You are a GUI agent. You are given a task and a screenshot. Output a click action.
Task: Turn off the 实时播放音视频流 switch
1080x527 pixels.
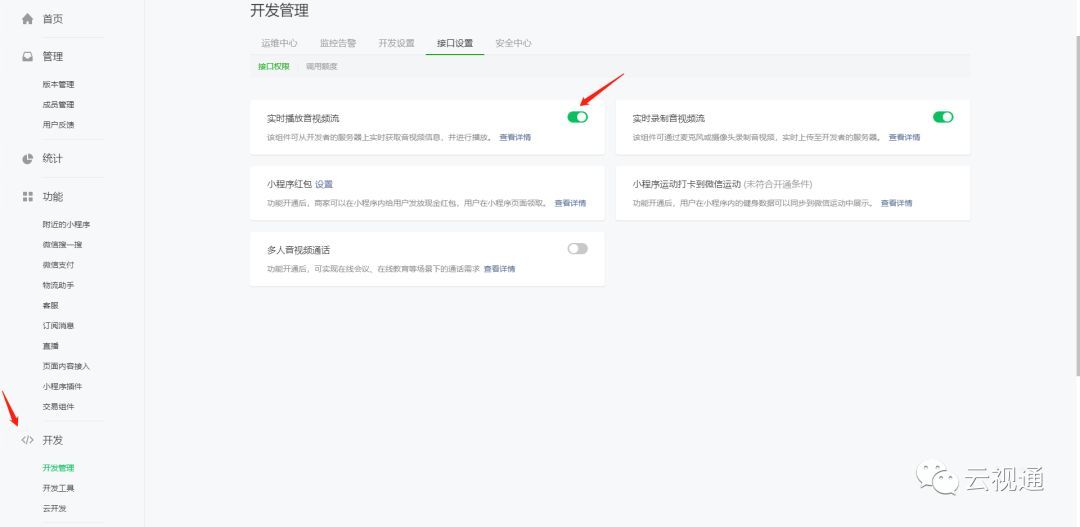578,117
